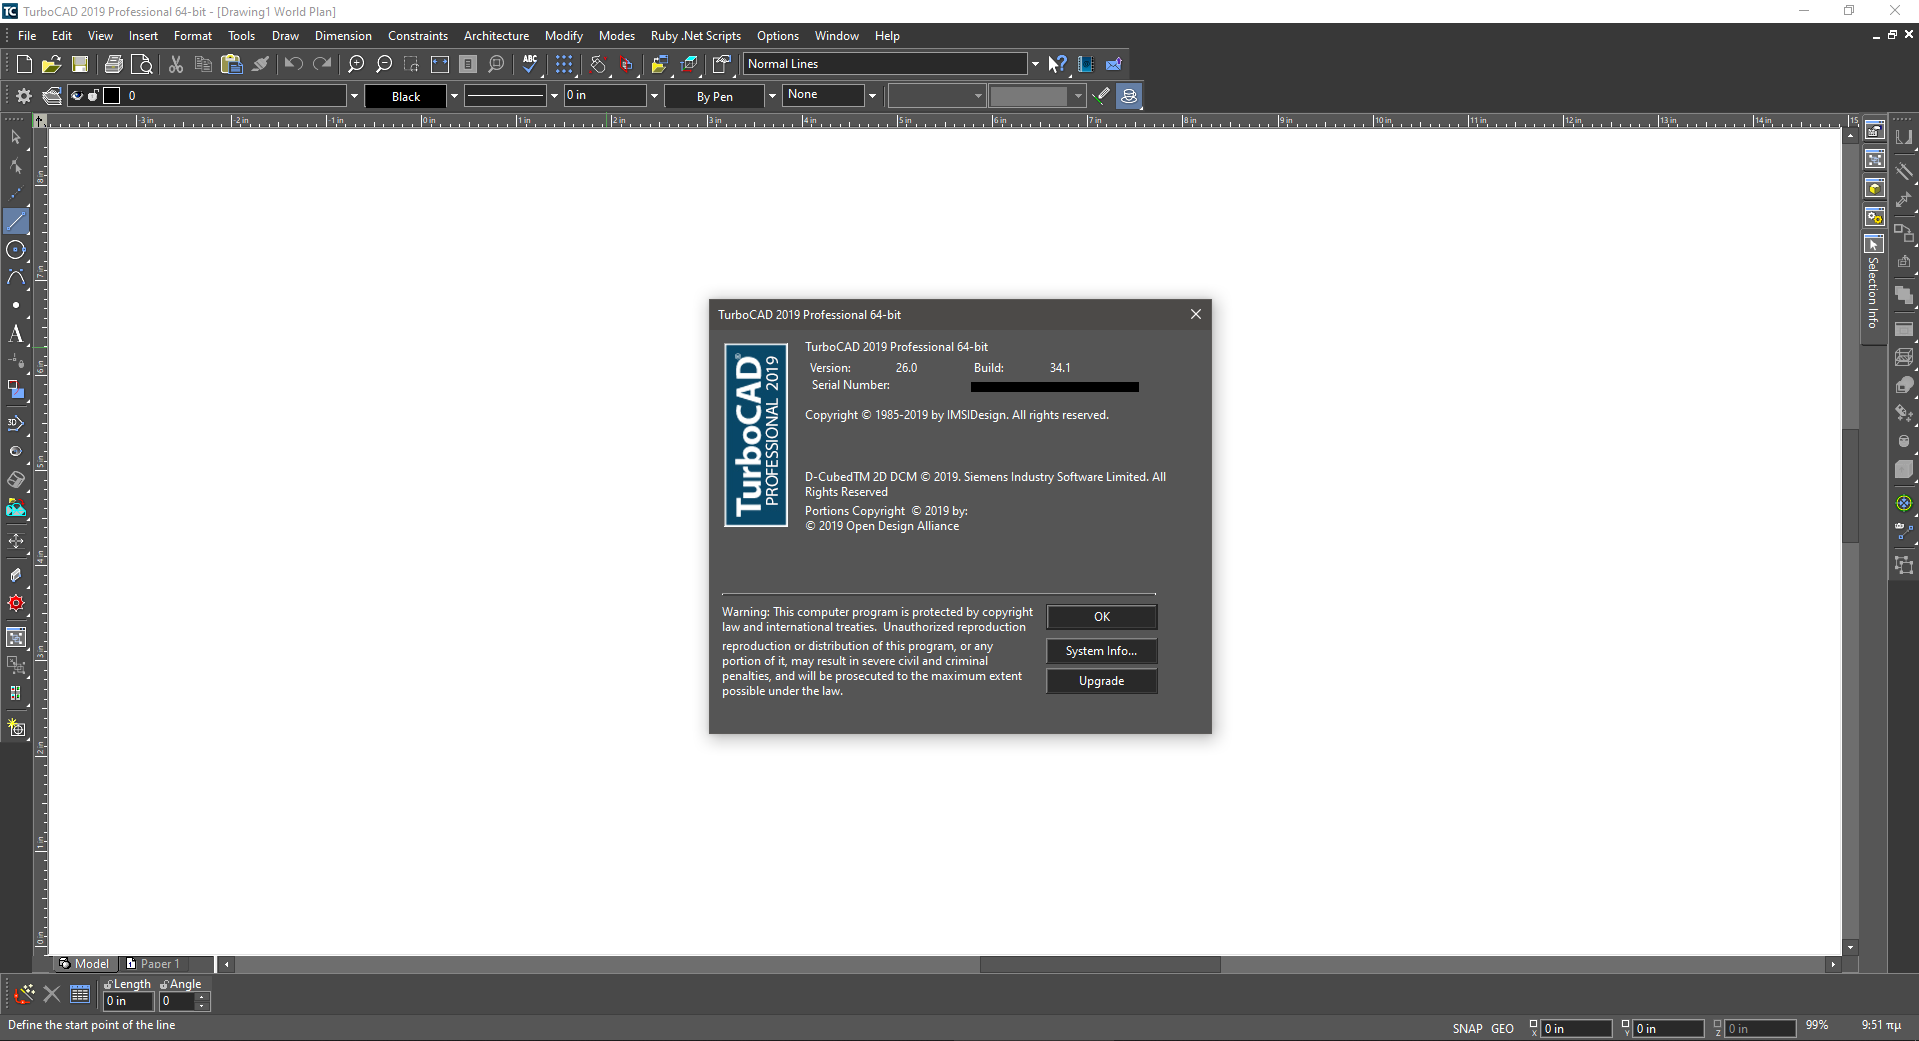Open the Architecture menu
The width and height of the screenshot is (1919, 1041).
tap(496, 36)
